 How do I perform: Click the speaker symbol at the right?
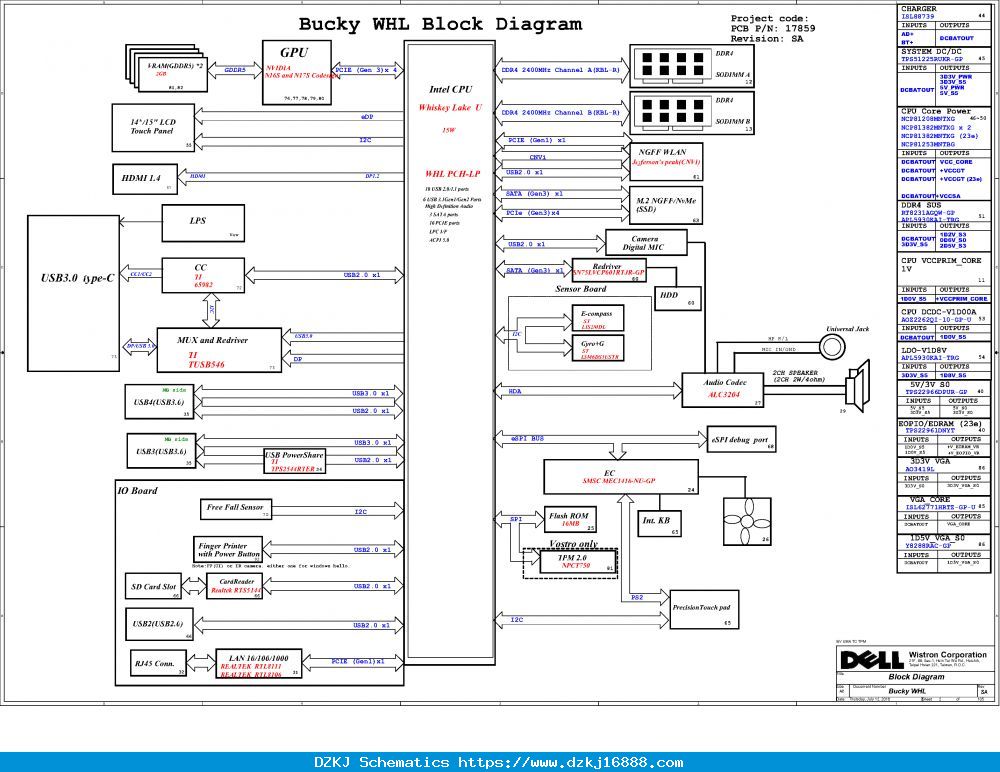point(858,386)
